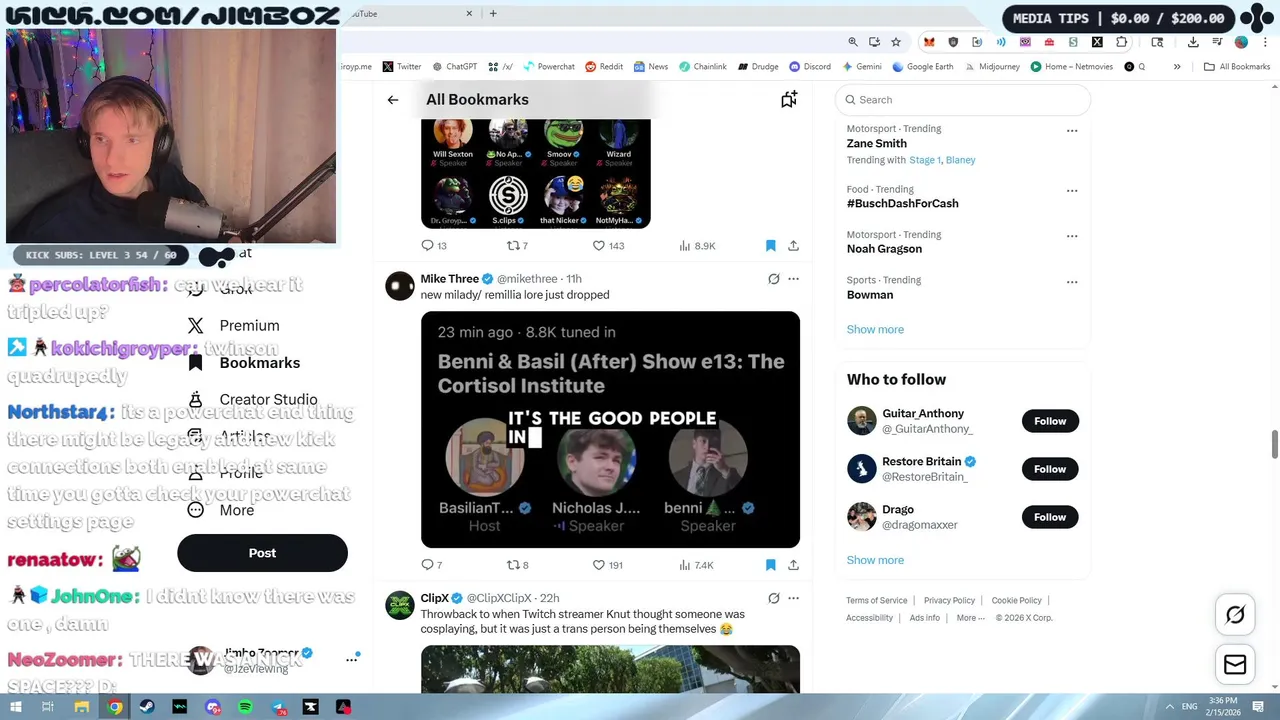Show more trending topics
The height and width of the screenshot is (720, 1280).
(875, 329)
